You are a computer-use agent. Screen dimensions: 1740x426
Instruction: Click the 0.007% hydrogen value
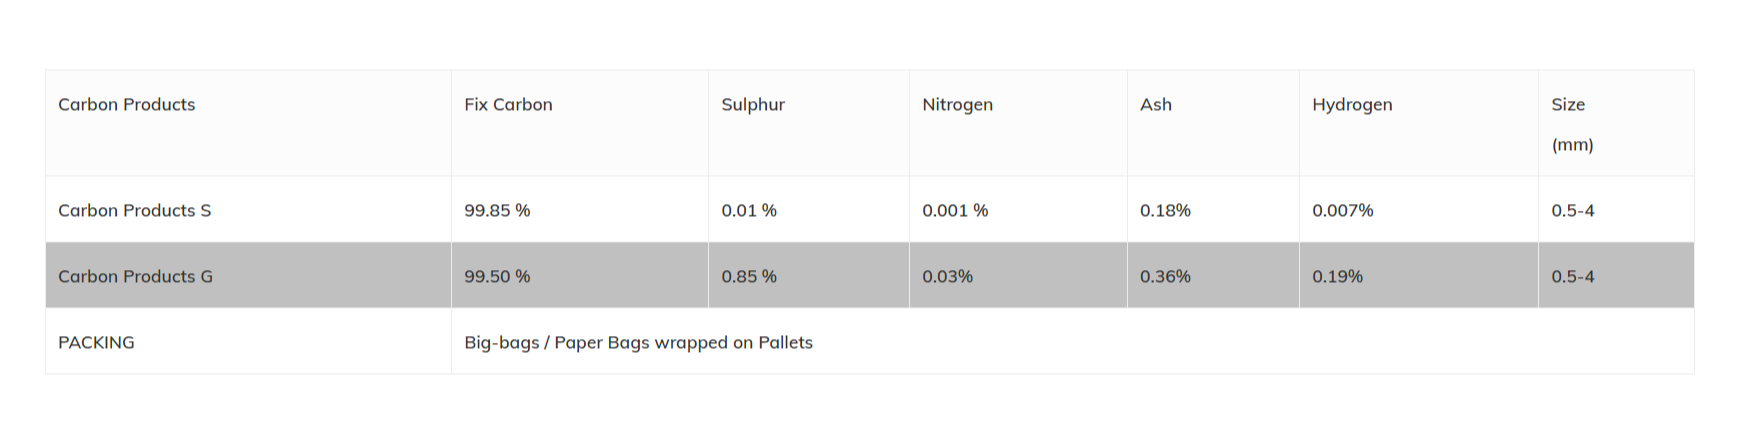click(x=1342, y=211)
